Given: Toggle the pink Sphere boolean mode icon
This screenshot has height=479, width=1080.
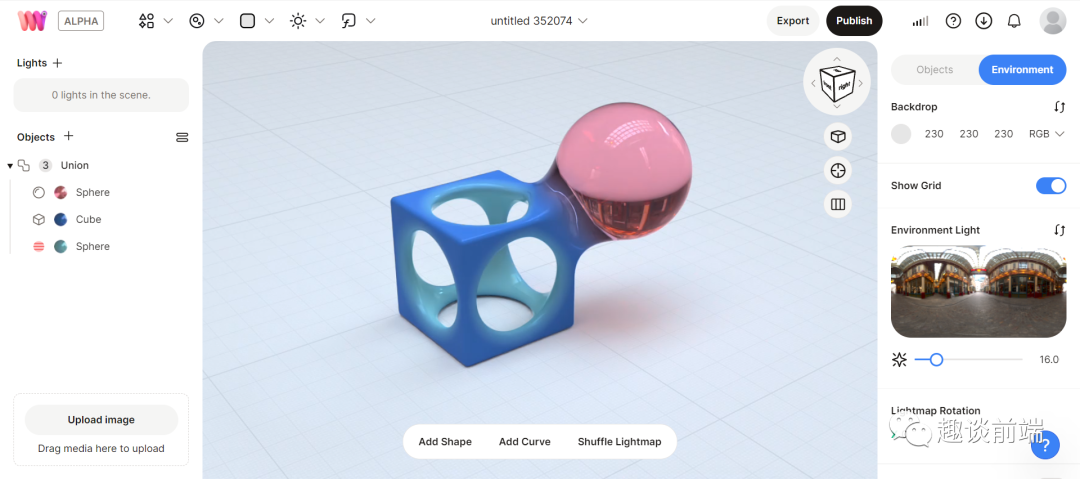Looking at the screenshot, I should [x=39, y=192].
